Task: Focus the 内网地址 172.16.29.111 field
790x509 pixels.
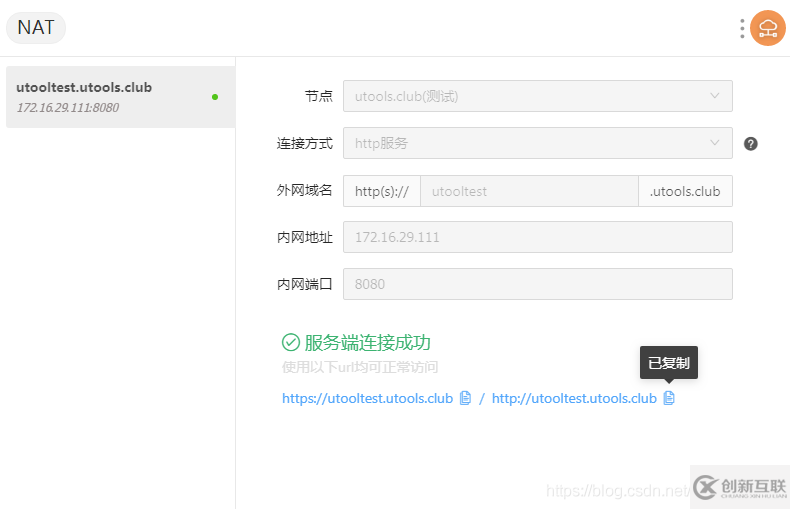Action: click(x=538, y=237)
